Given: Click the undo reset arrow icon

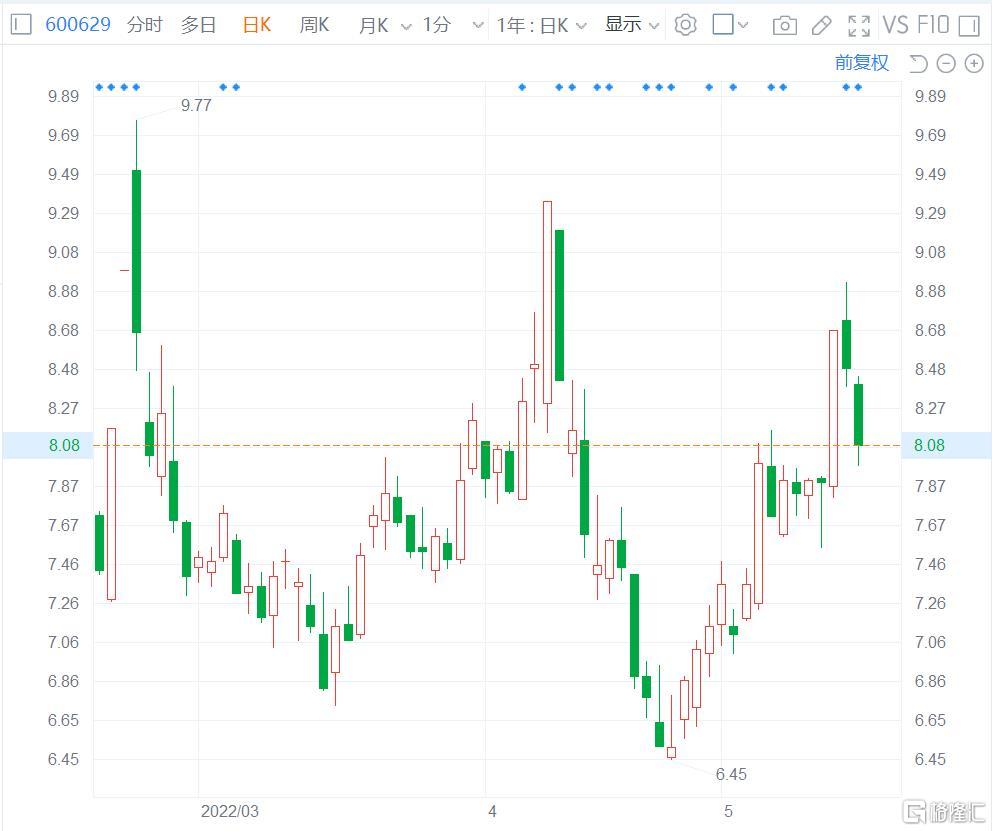Looking at the screenshot, I should point(918,63).
